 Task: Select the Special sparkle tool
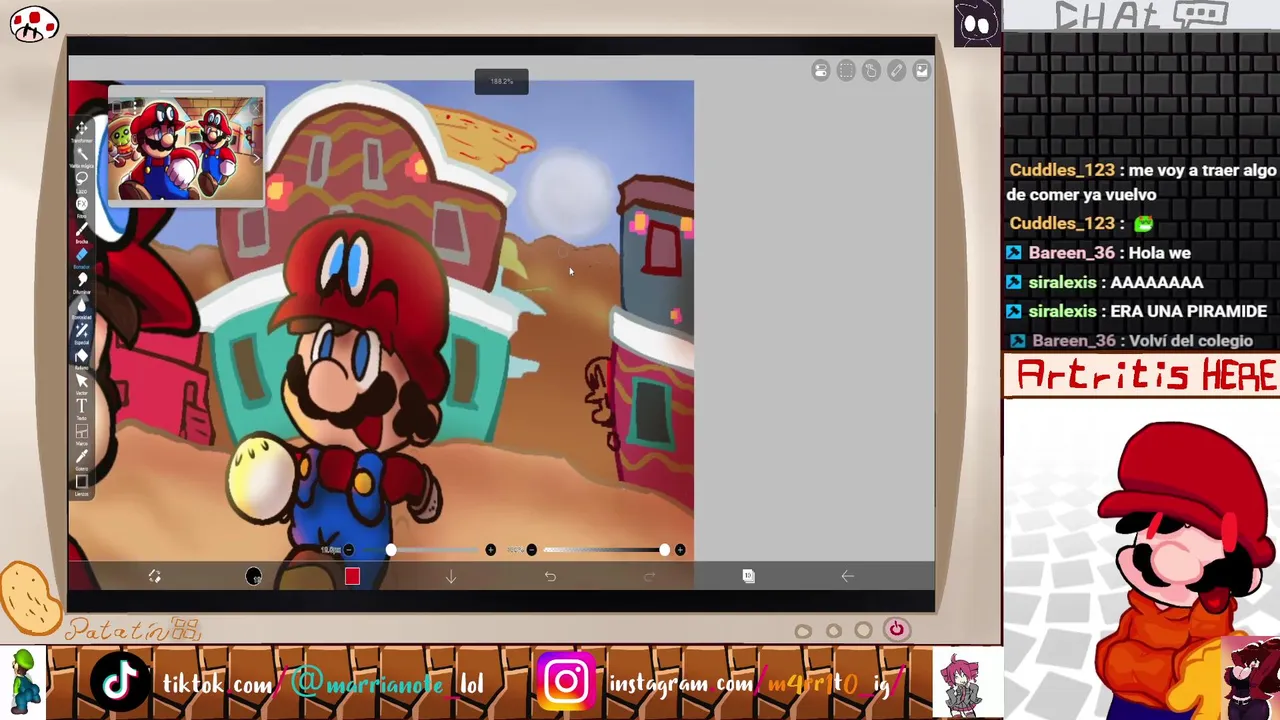82,331
